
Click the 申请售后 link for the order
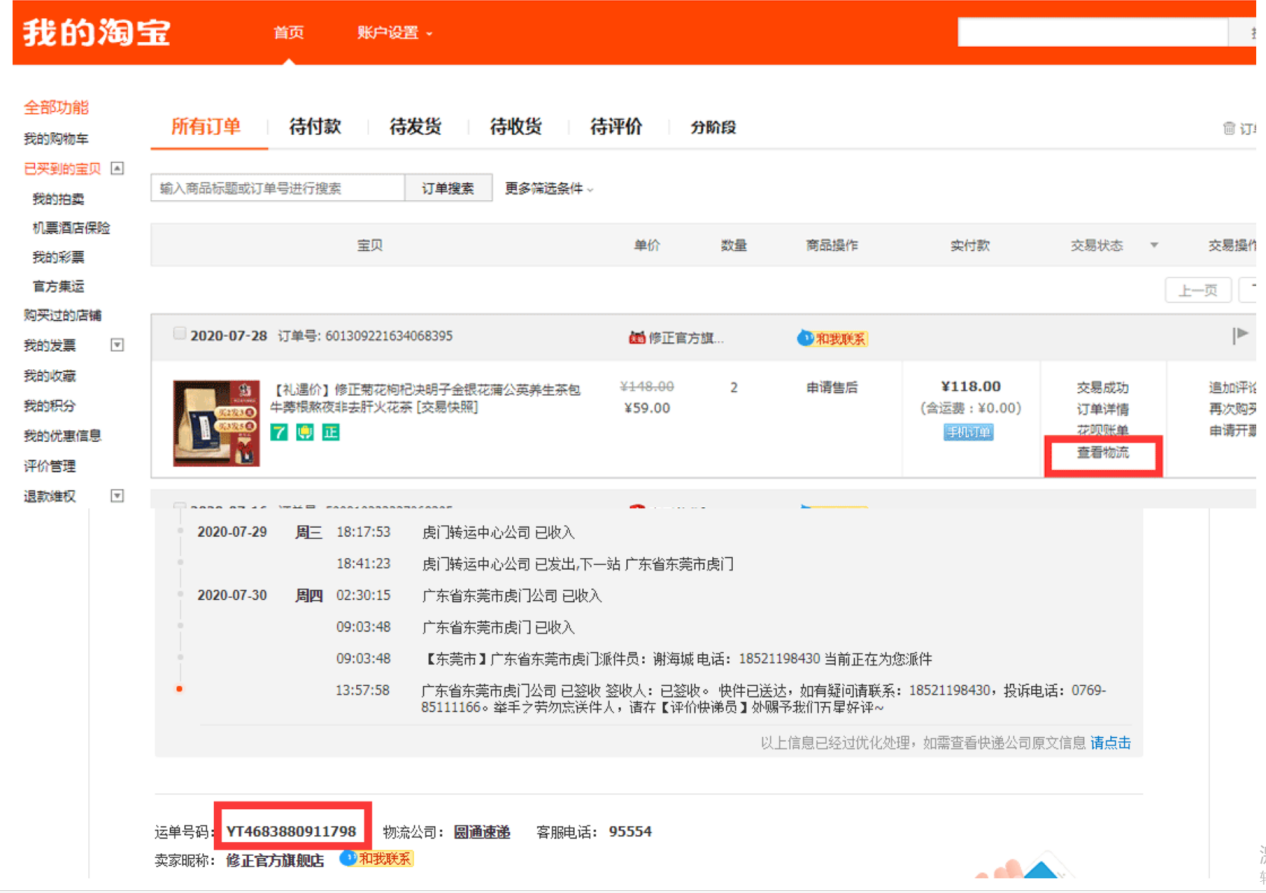click(x=832, y=387)
